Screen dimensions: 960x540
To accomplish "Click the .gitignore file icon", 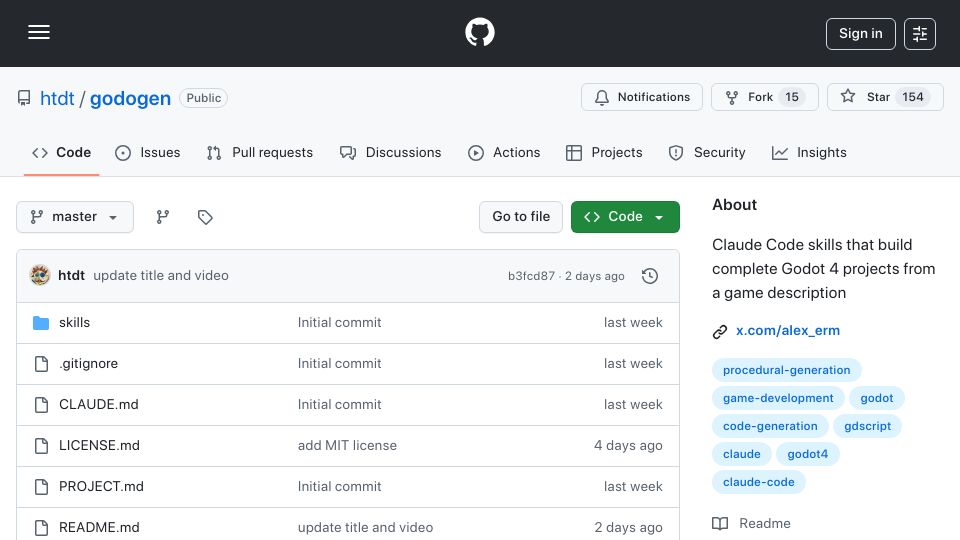I will click(x=41, y=364).
